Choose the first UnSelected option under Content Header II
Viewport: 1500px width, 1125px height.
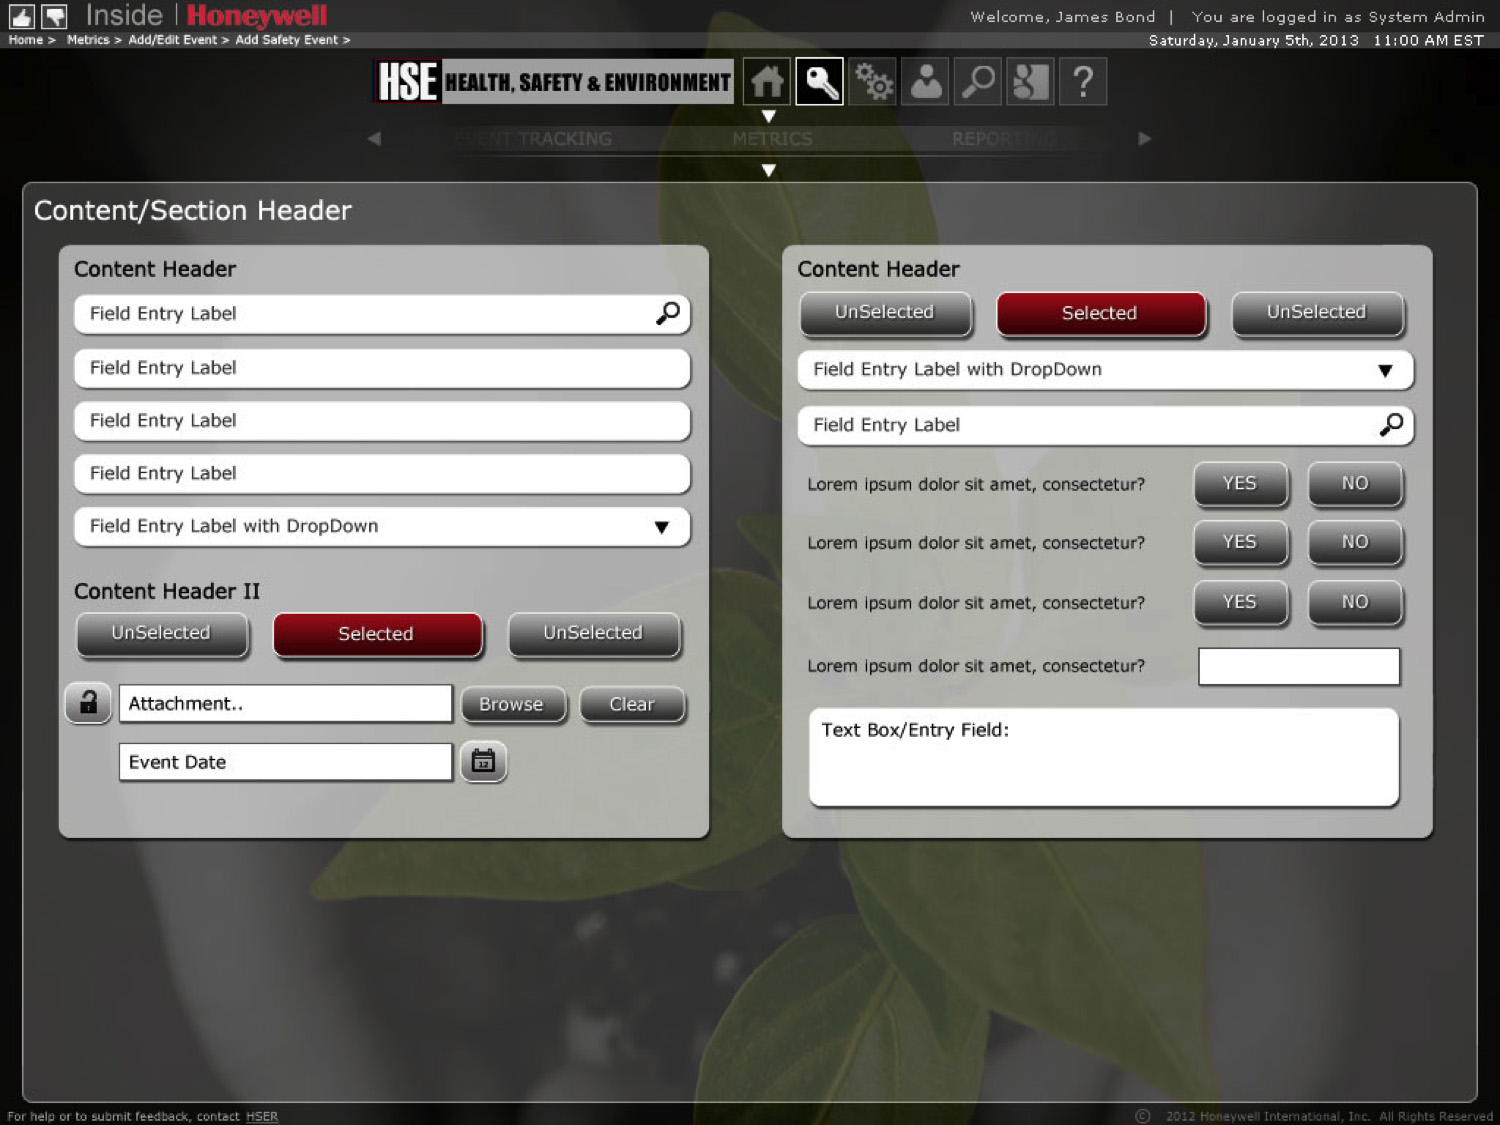(x=161, y=634)
